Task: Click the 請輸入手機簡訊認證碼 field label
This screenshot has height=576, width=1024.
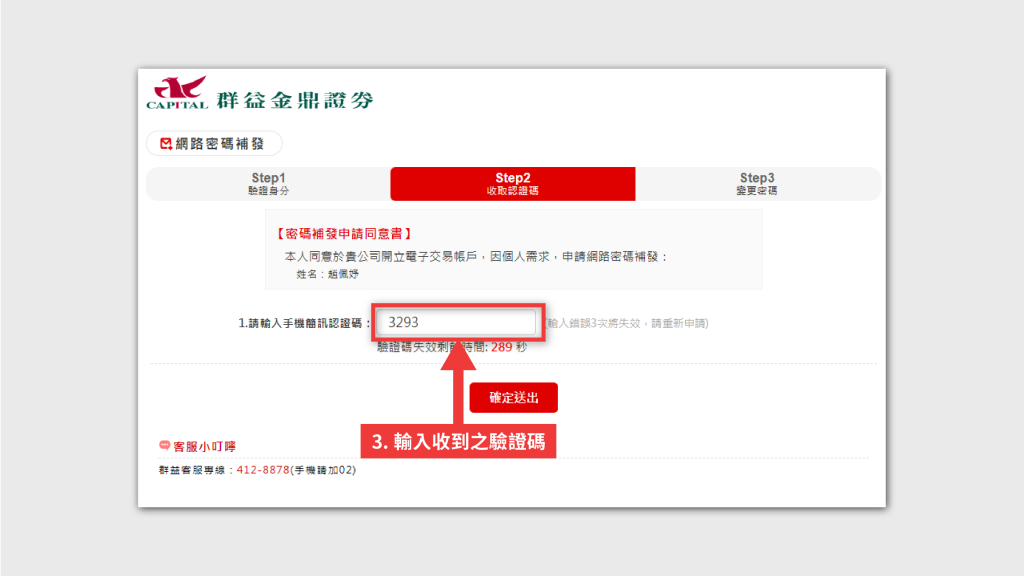Action: coord(304,323)
